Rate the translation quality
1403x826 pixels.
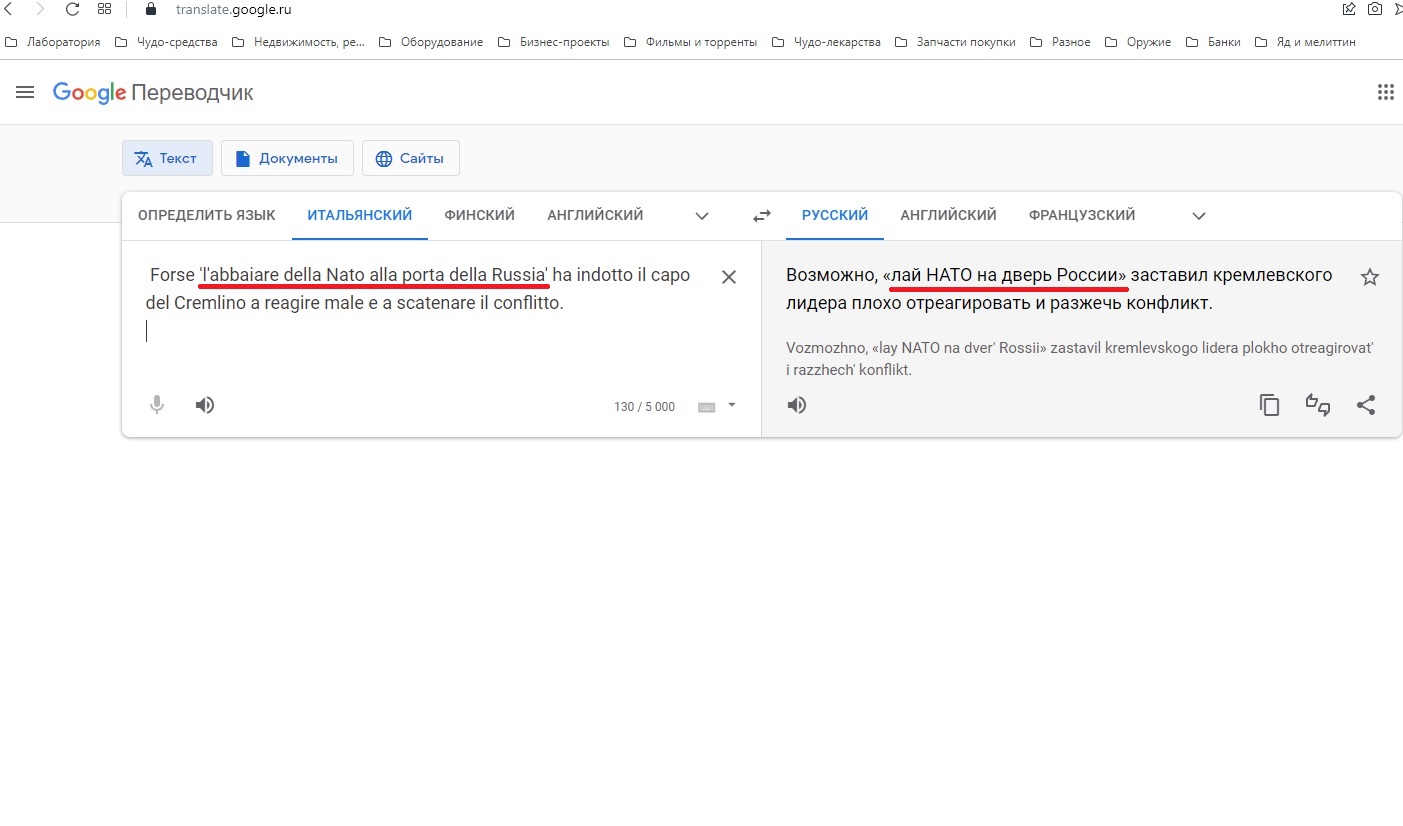point(1317,405)
